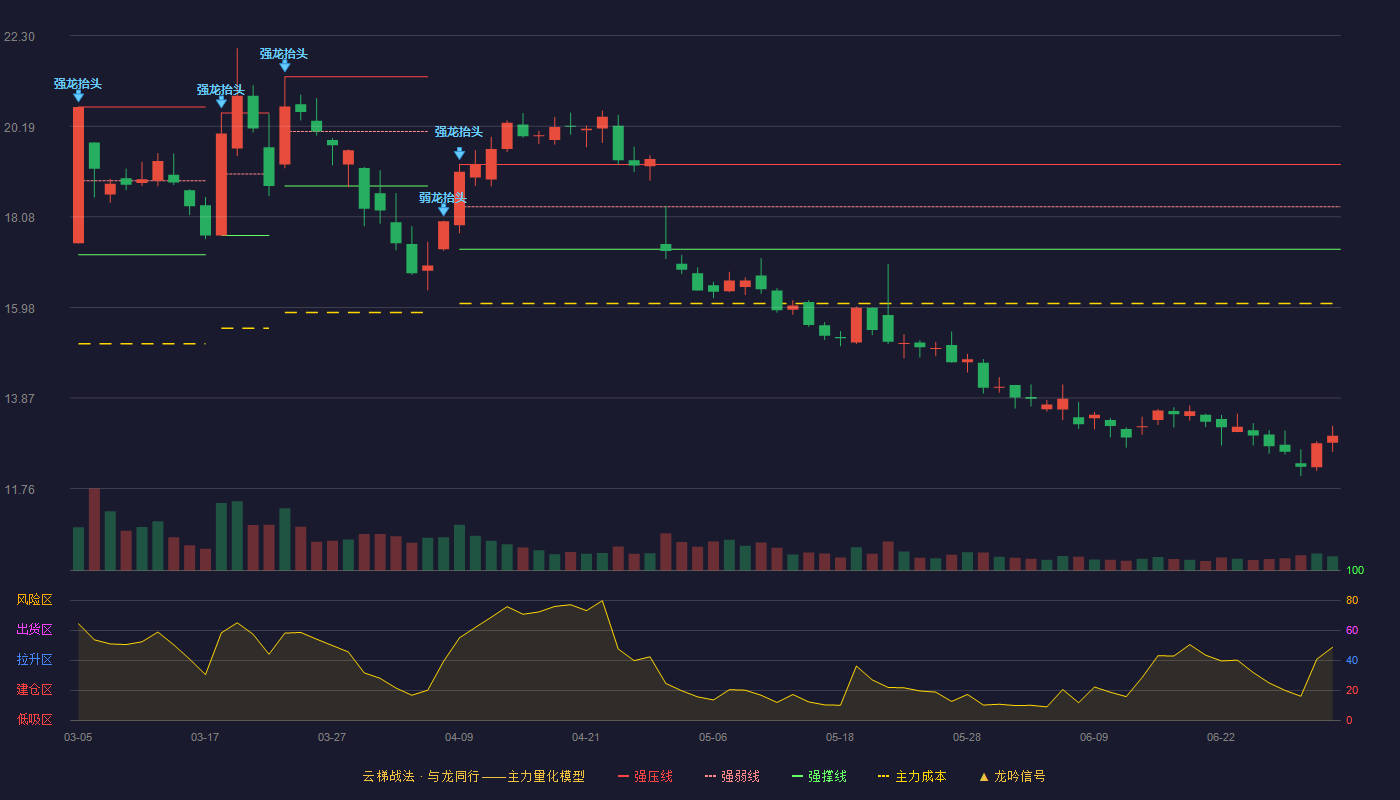This screenshot has width=1400, height=800.
Task: Click the 04-09 date label
Action: 459,737
